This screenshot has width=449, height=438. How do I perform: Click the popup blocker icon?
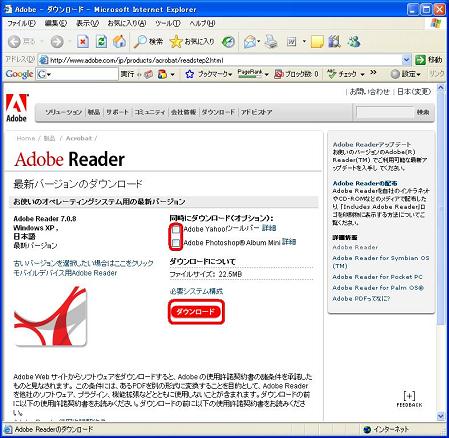click(278, 74)
